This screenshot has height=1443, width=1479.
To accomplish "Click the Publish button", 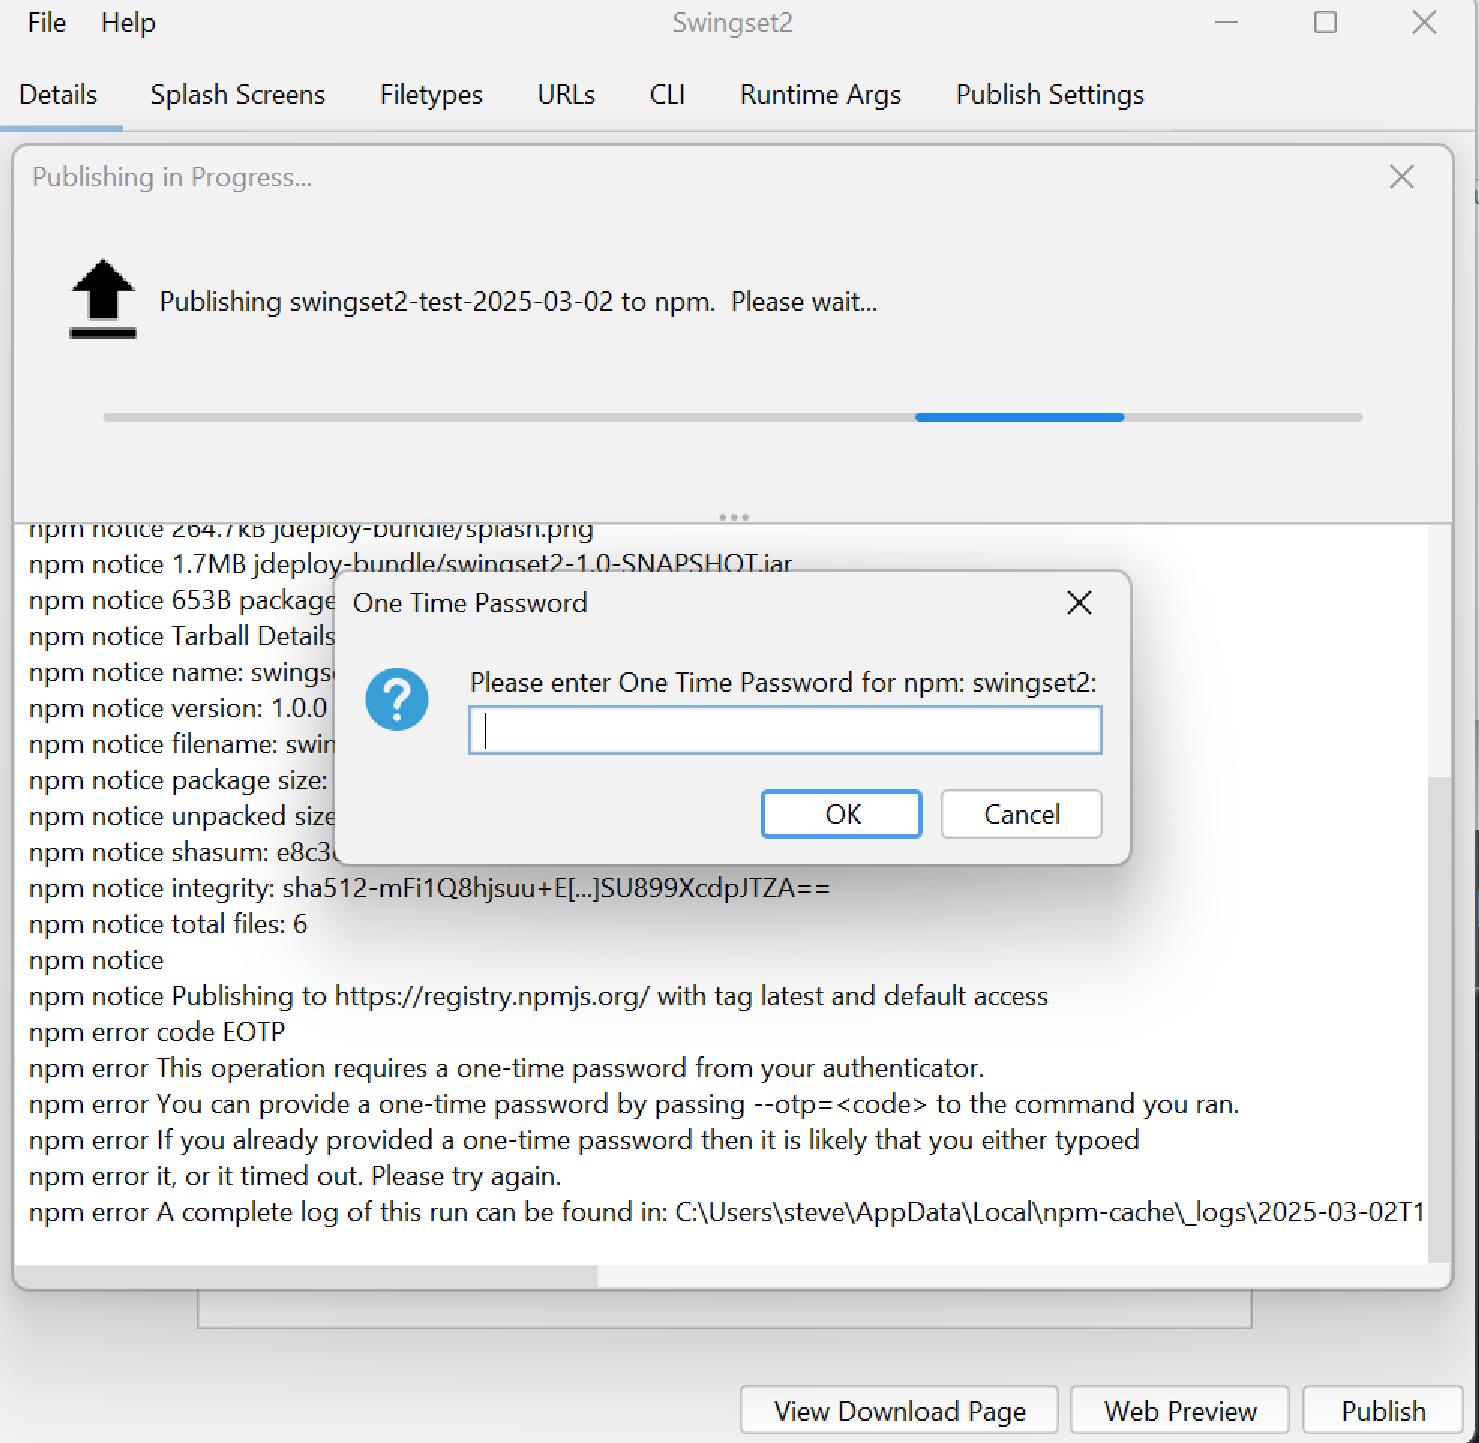I will [1384, 1410].
